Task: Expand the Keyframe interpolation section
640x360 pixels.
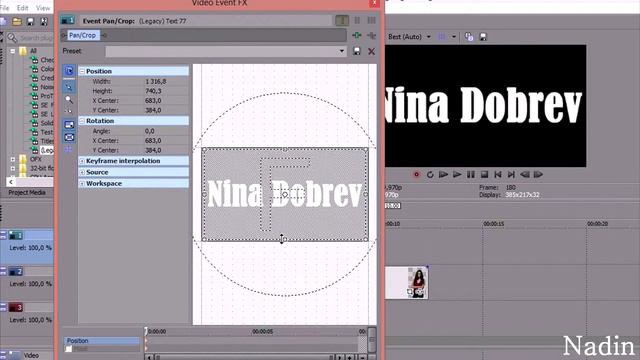Action: coord(82,161)
